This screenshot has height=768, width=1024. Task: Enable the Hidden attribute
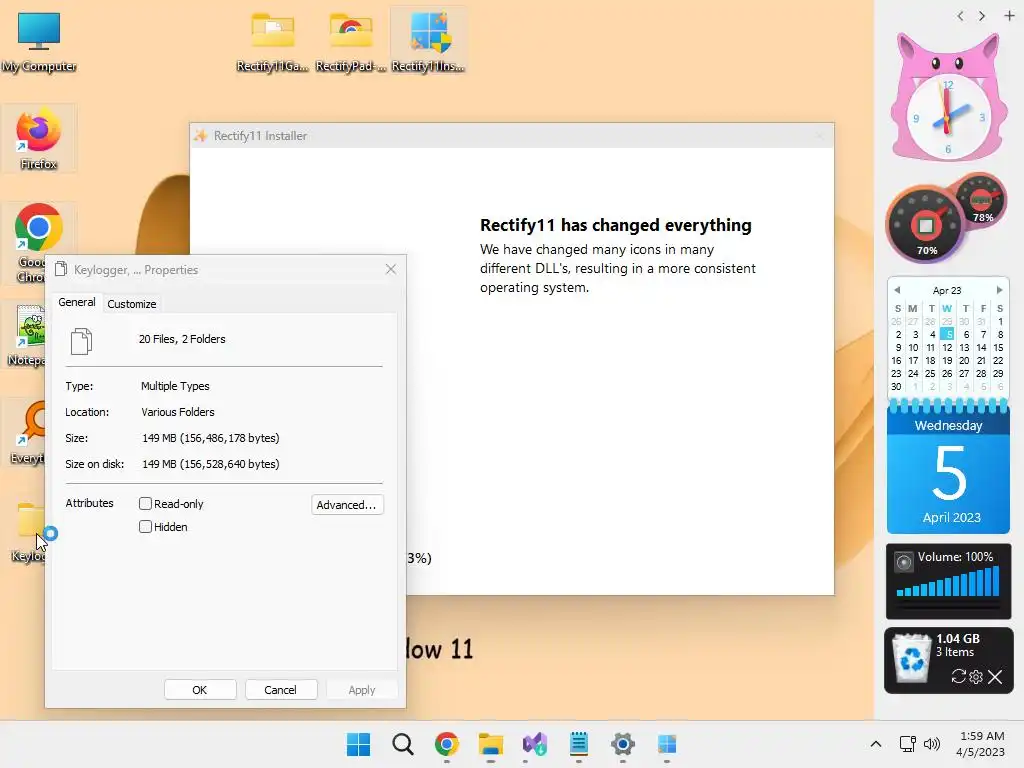pos(145,526)
